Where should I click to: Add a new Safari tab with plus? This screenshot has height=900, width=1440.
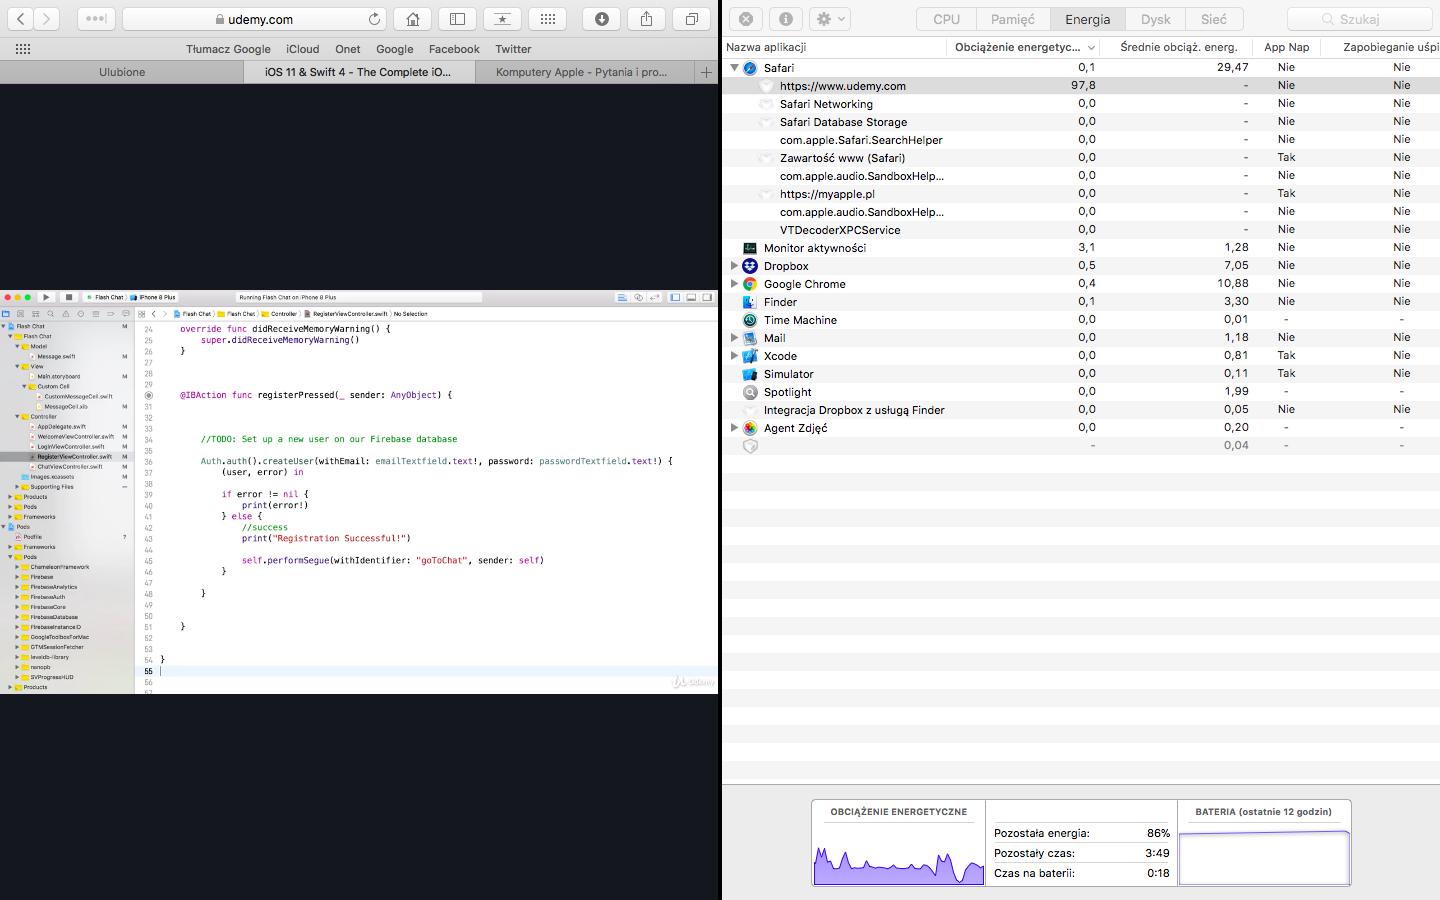706,72
